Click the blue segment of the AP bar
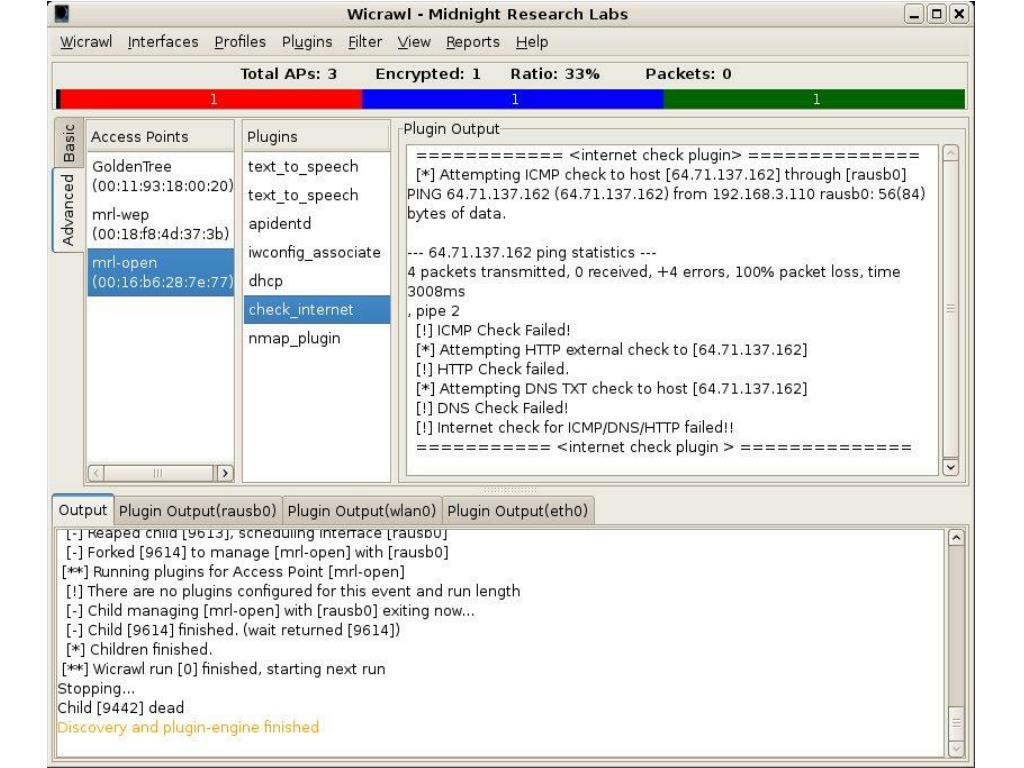1024x768 pixels. coord(513,99)
